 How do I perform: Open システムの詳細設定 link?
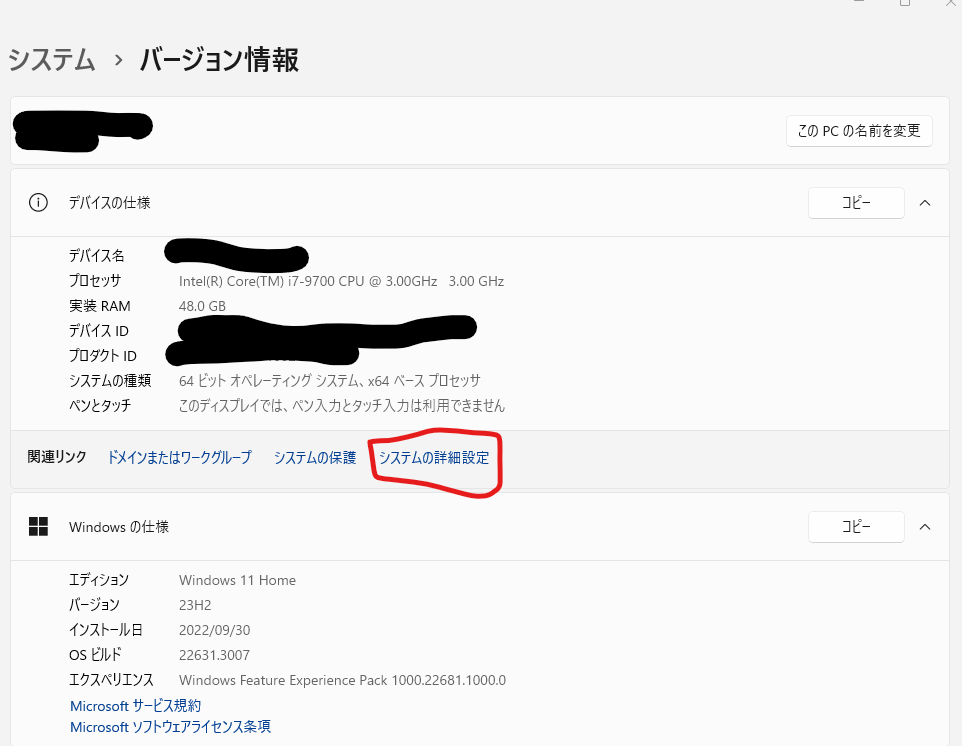434,458
